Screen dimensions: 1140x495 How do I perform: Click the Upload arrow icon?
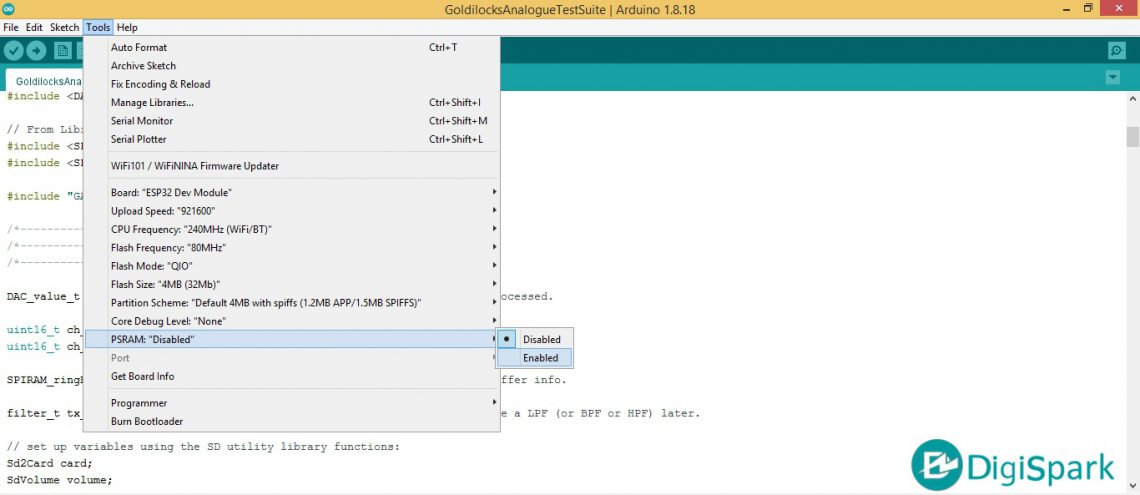tap(37, 51)
